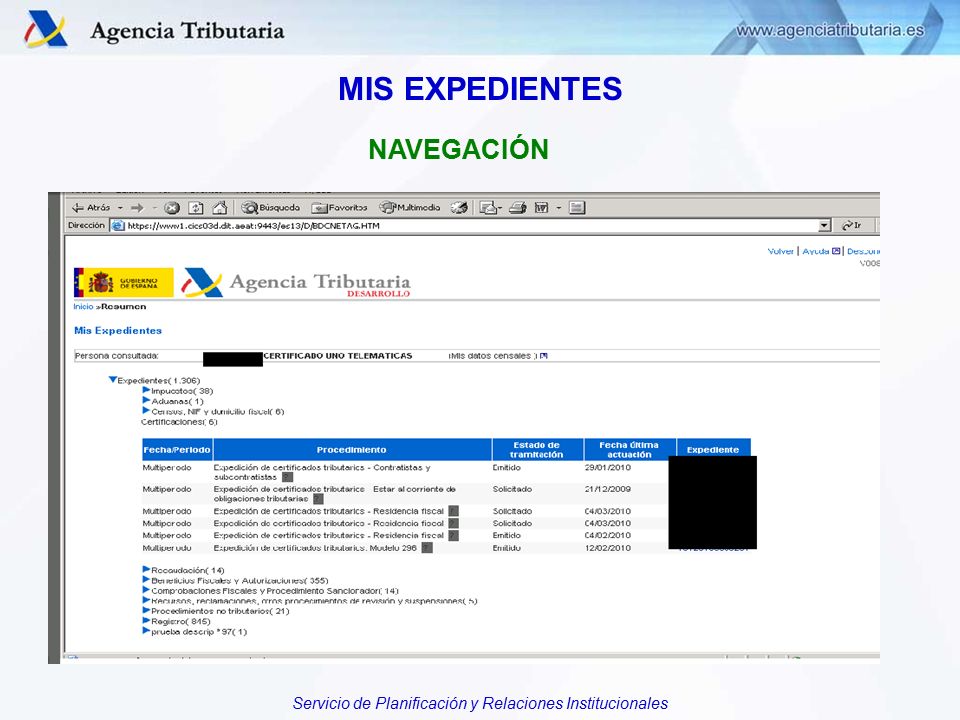The image size is (960, 720).
Task: Click the Atrás back button
Action: 91,208
